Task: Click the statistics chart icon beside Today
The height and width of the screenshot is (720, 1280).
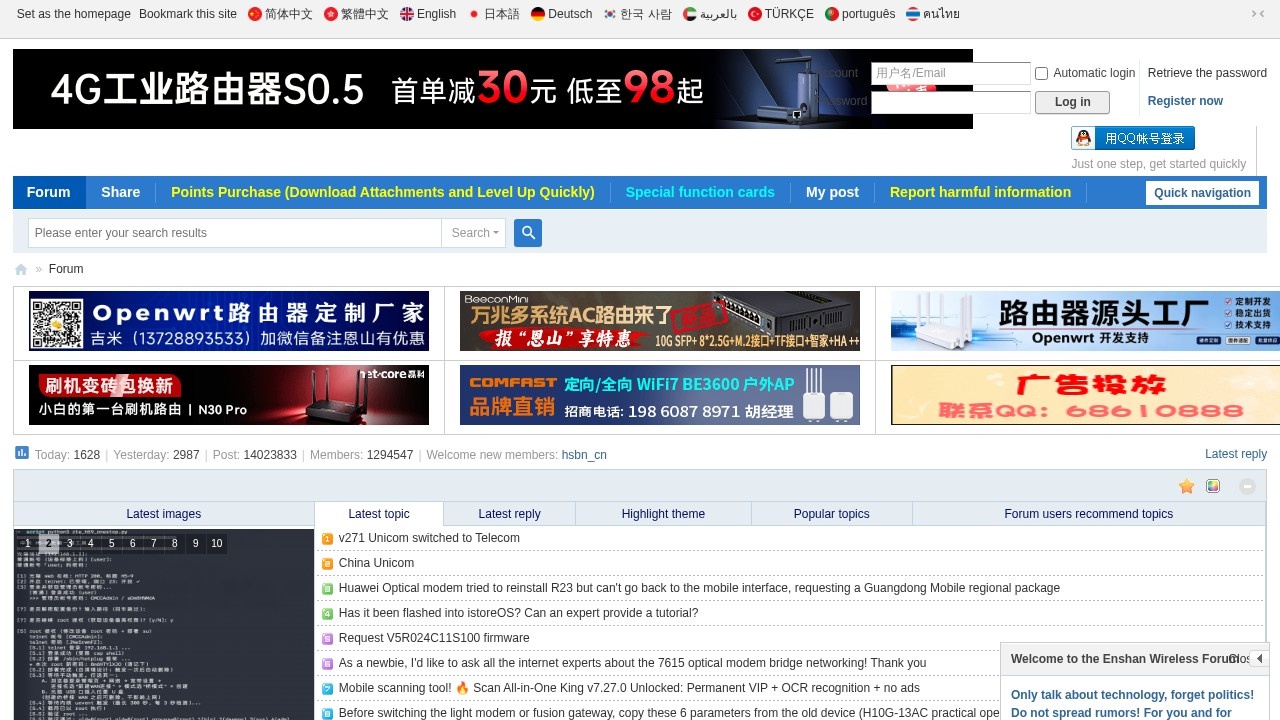Action: click(x=22, y=453)
